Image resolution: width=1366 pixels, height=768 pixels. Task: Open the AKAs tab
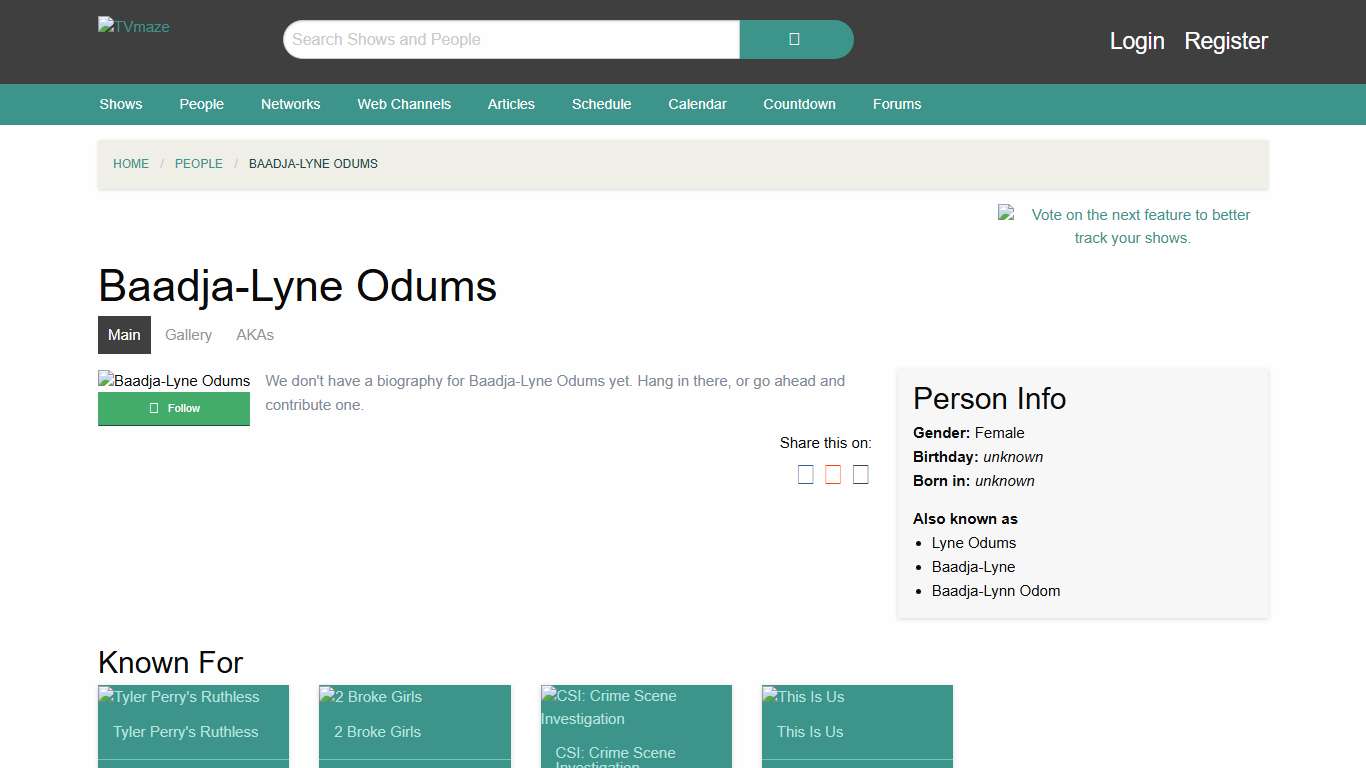tap(255, 335)
